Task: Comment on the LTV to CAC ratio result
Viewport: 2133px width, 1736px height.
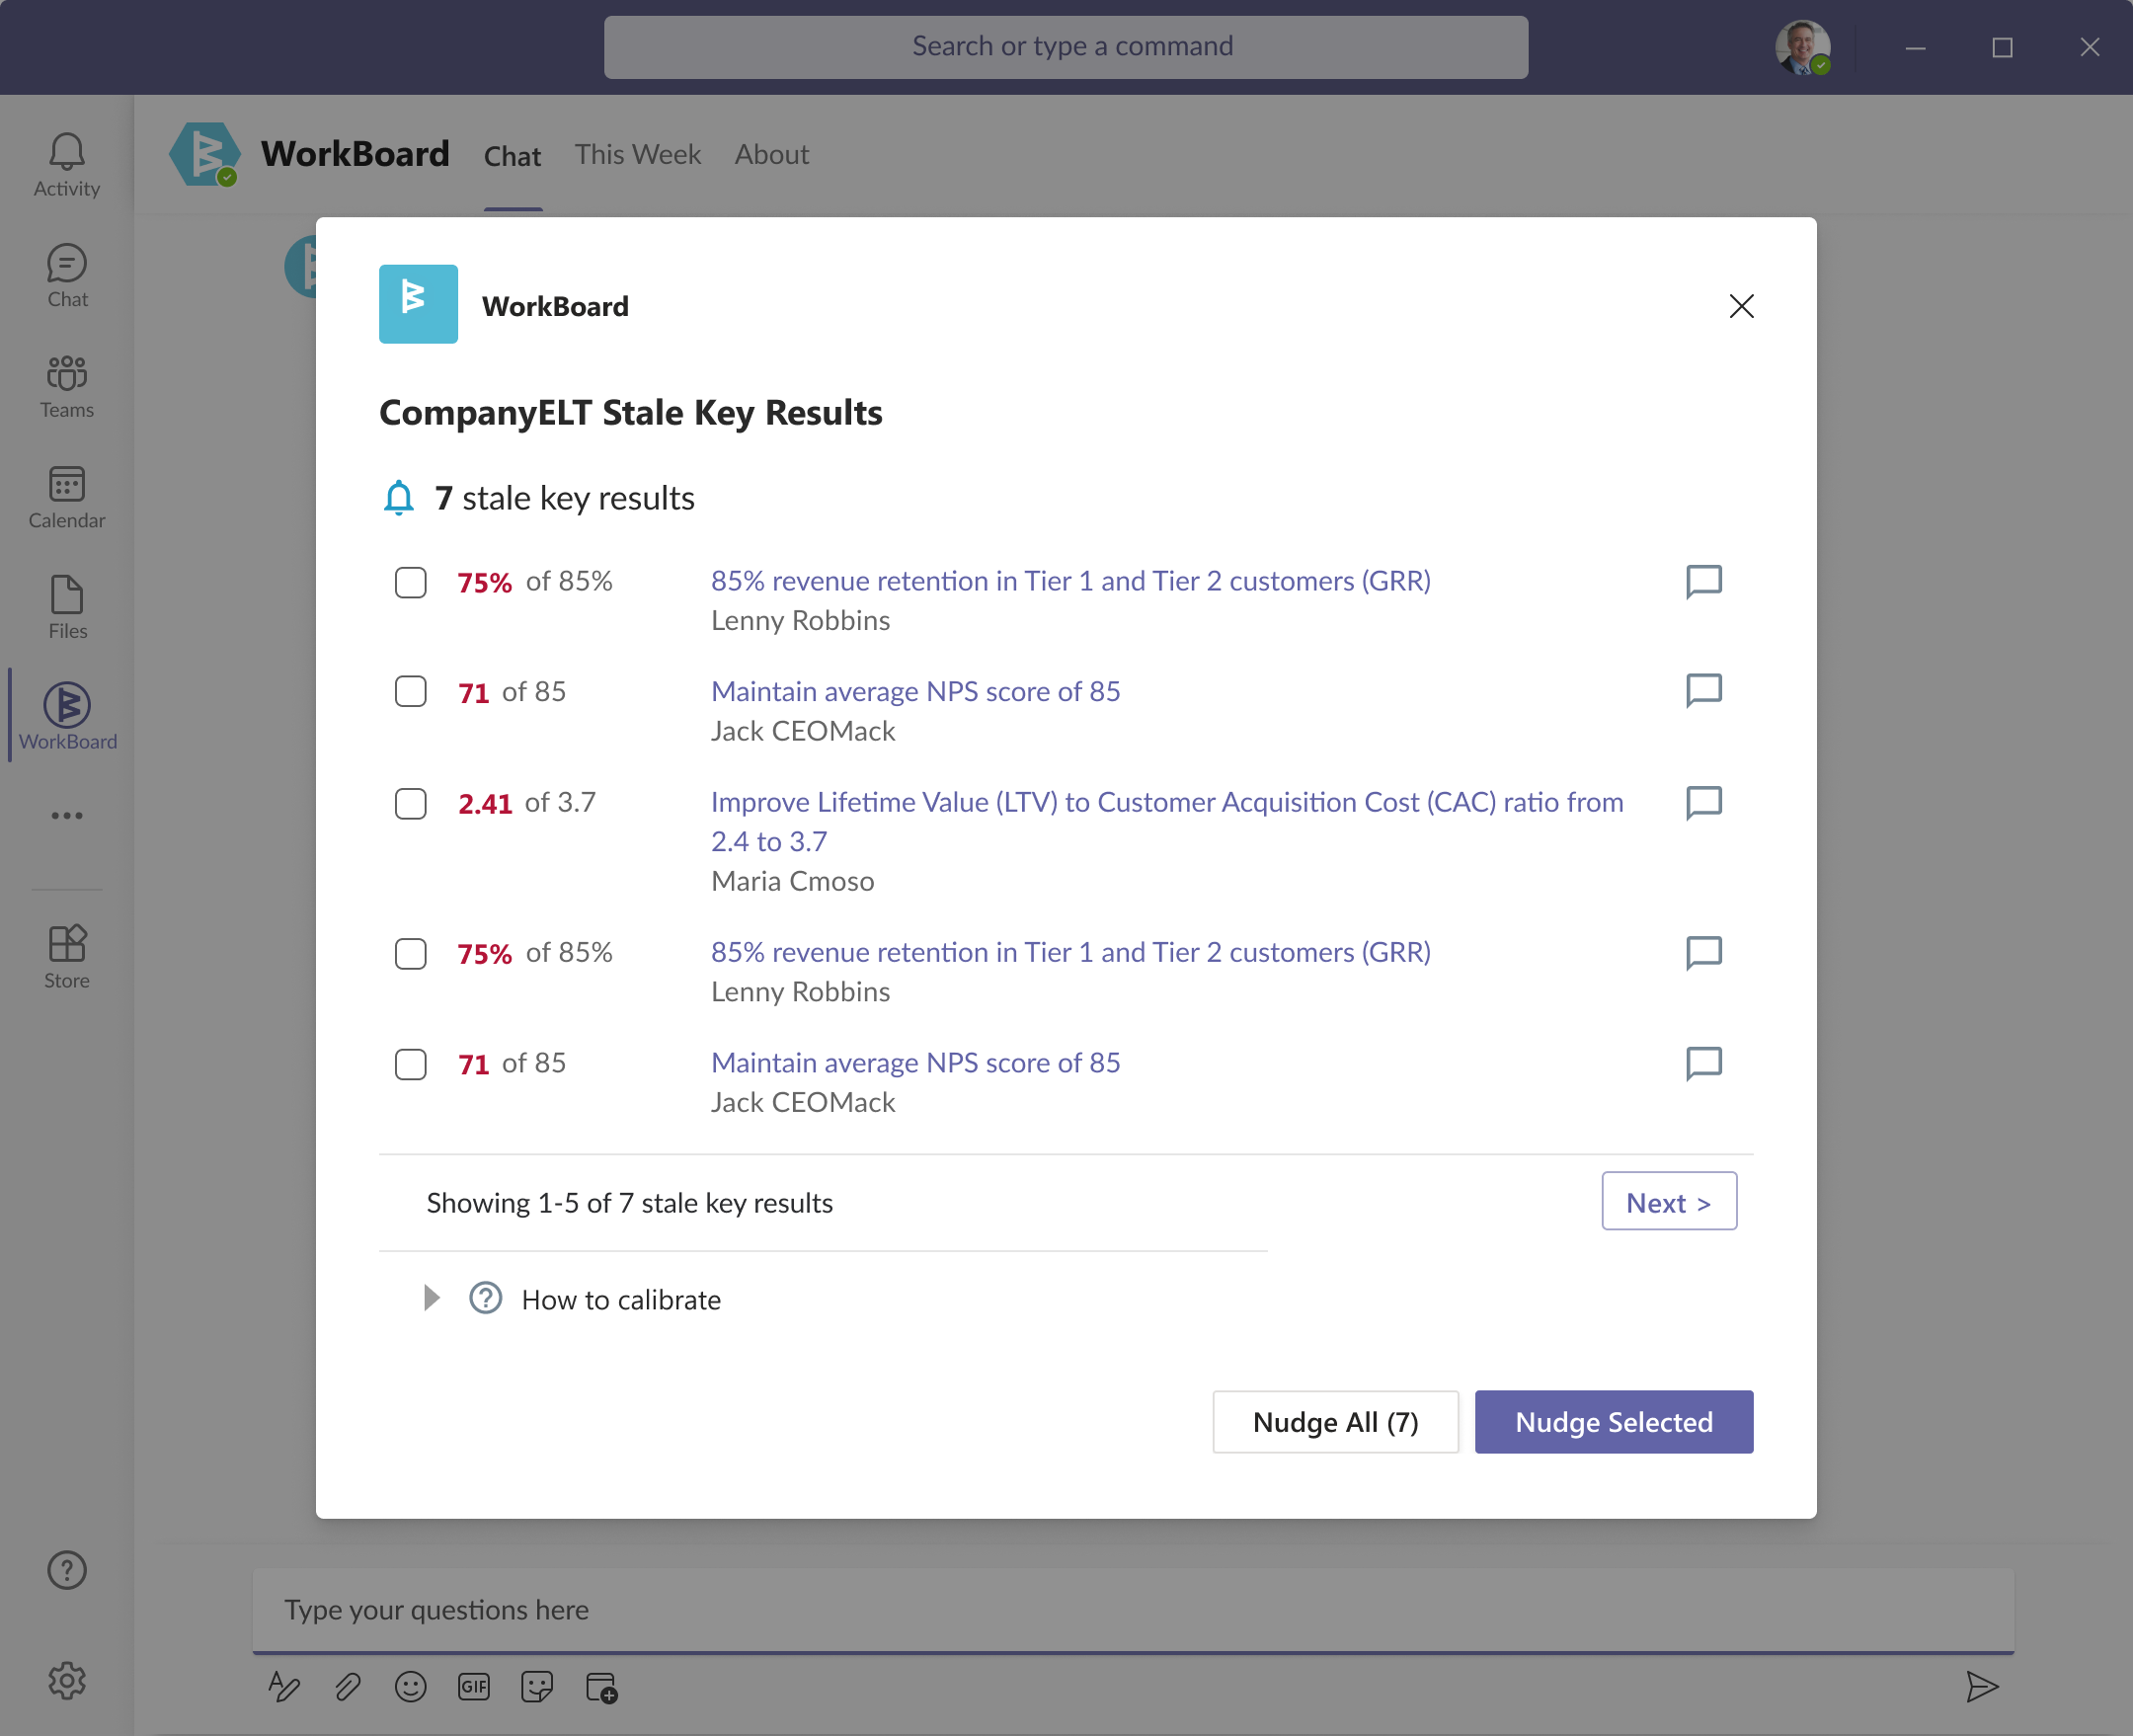Action: tap(1704, 803)
